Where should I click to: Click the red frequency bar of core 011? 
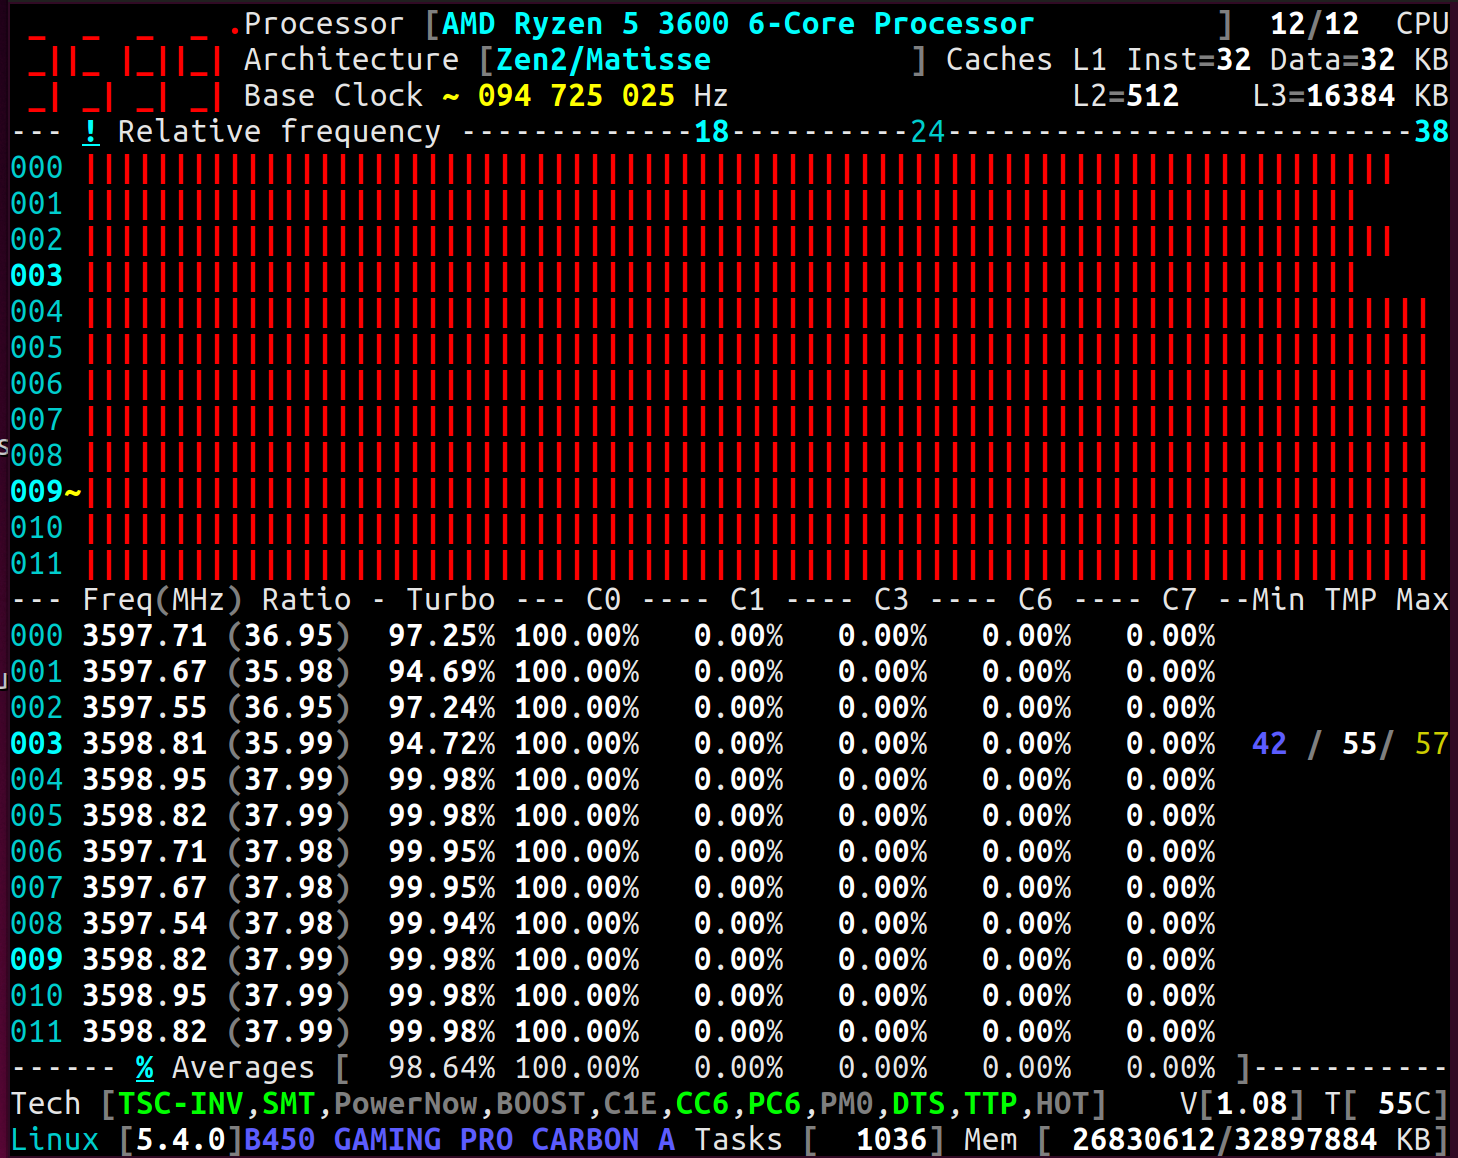click(x=757, y=564)
